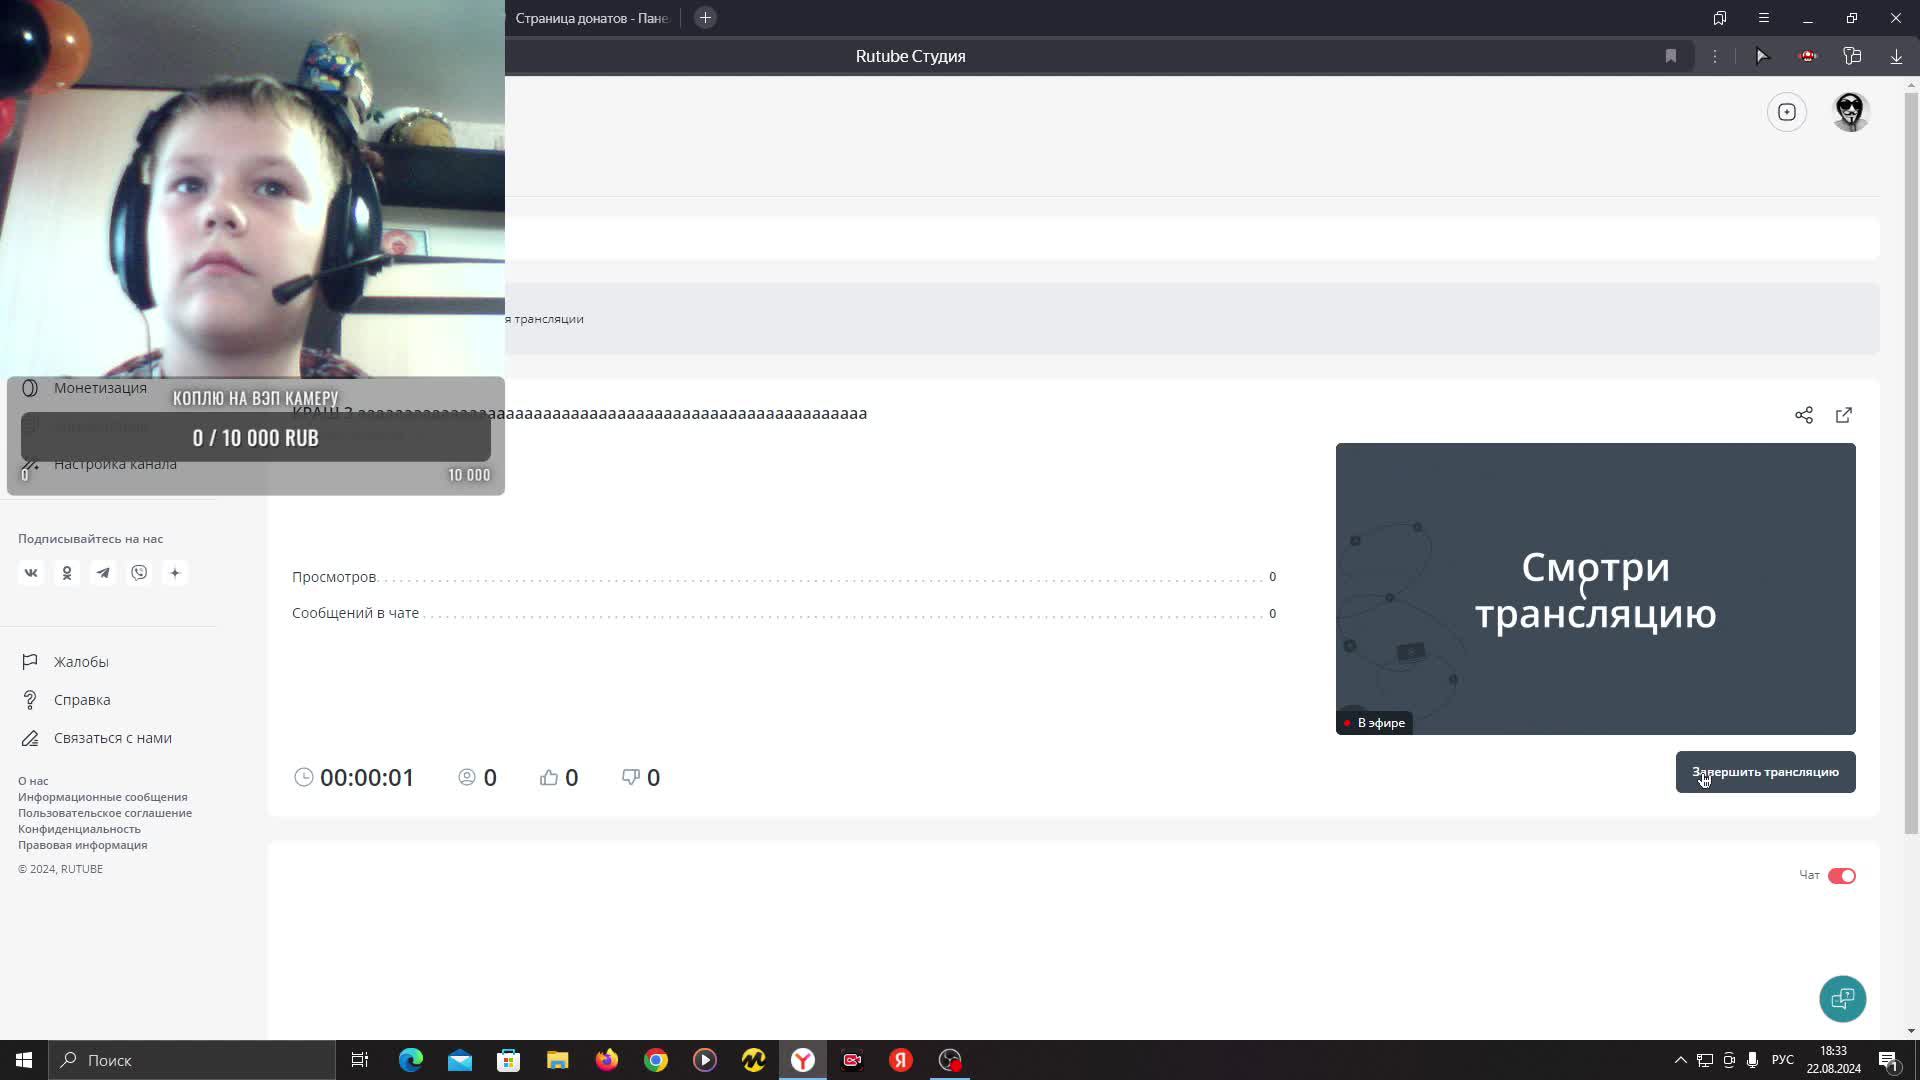Click the Справка question icon

[30, 700]
